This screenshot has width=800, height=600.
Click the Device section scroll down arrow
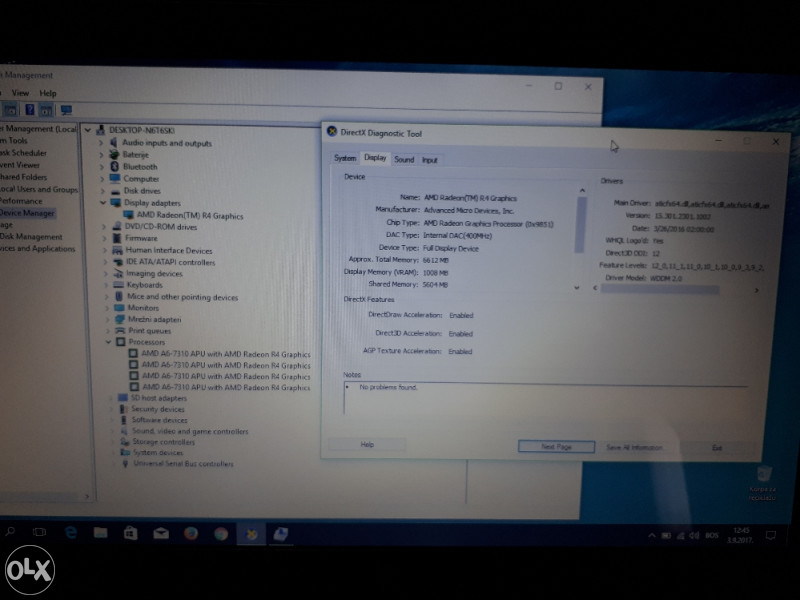(577, 288)
